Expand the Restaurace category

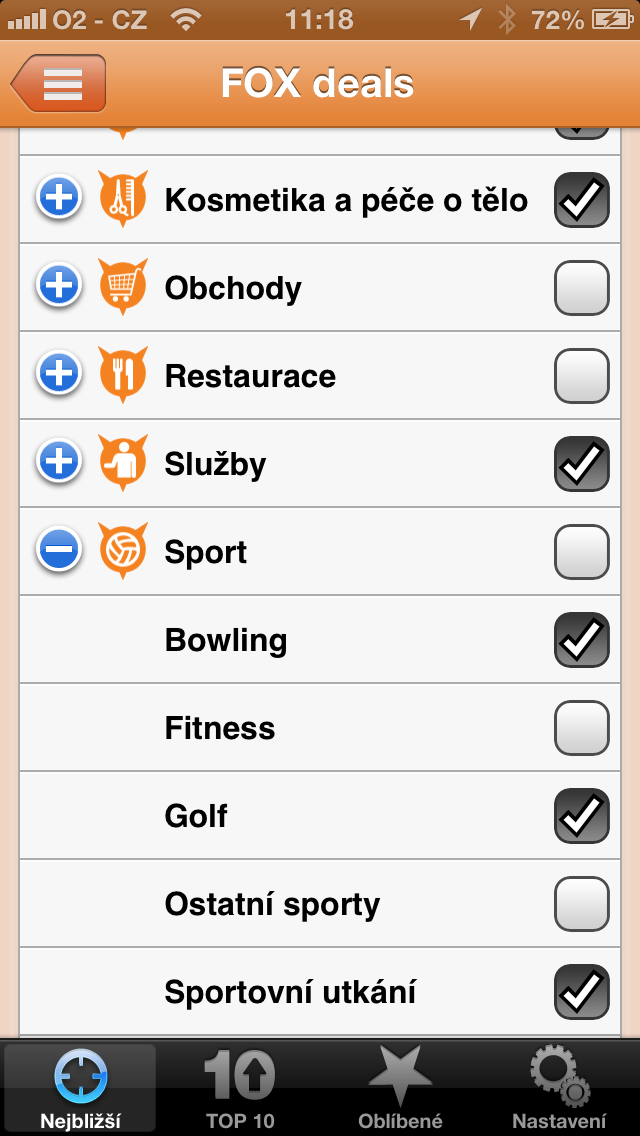click(x=59, y=375)
